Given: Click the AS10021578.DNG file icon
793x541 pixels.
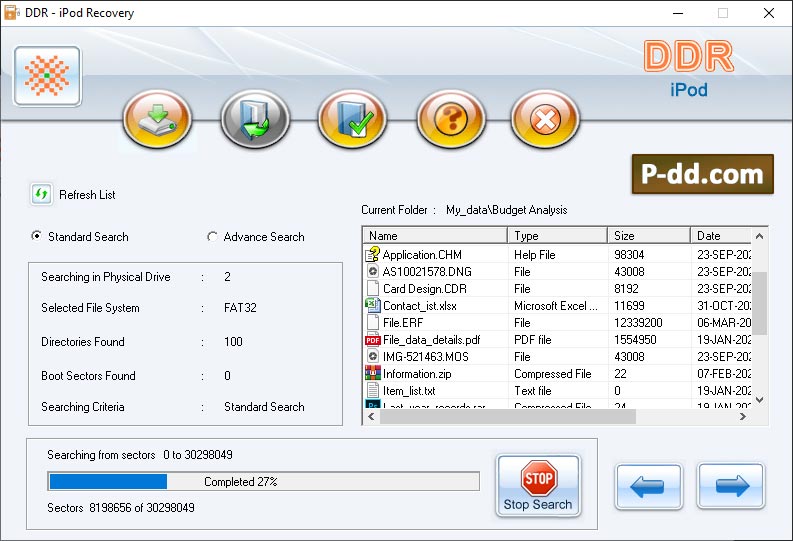Looking at the screenshot, I should 373,272.
